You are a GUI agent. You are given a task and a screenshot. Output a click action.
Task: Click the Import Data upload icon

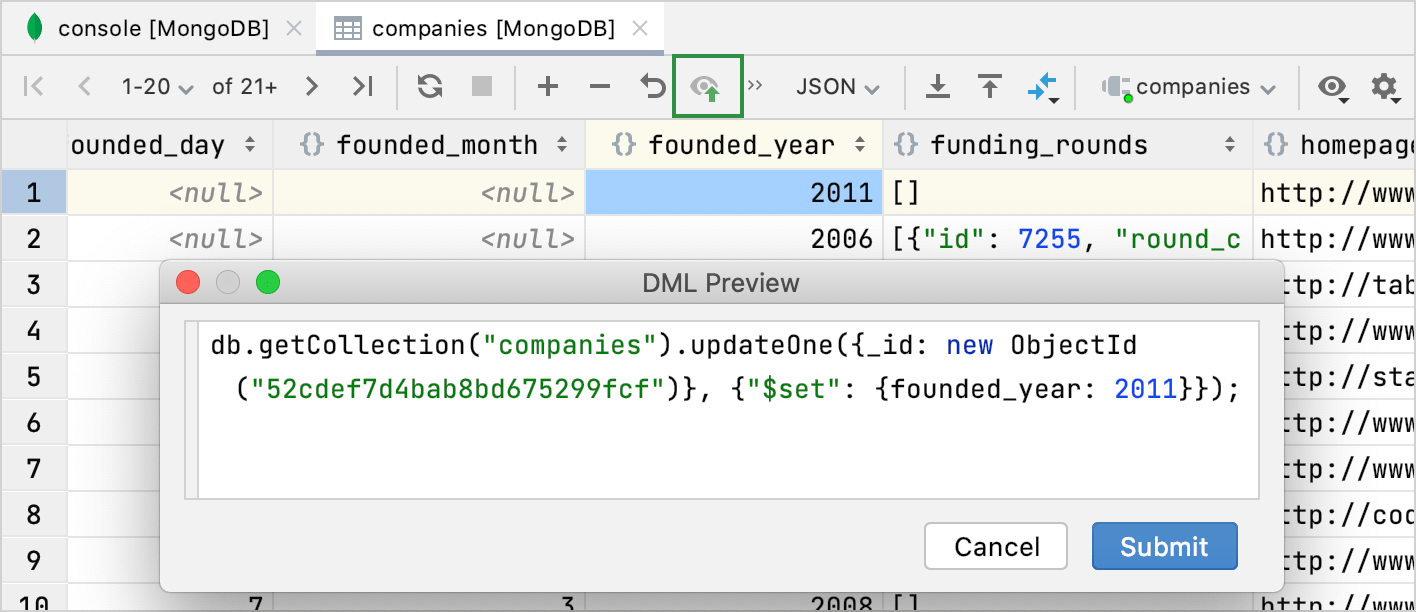click(x=990, y=87)
